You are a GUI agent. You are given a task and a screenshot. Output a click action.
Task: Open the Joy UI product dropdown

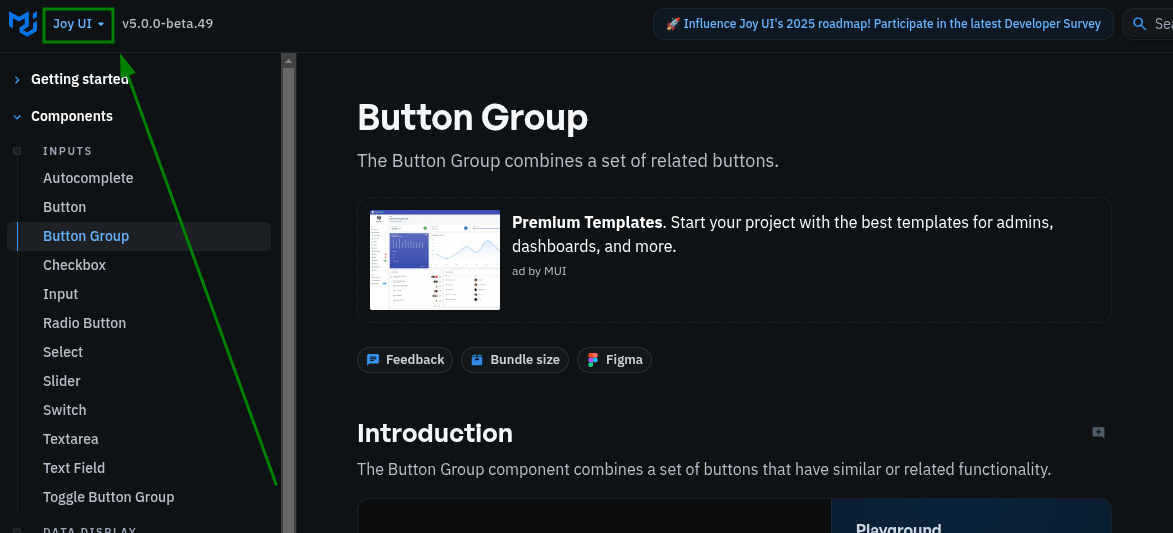79,24
